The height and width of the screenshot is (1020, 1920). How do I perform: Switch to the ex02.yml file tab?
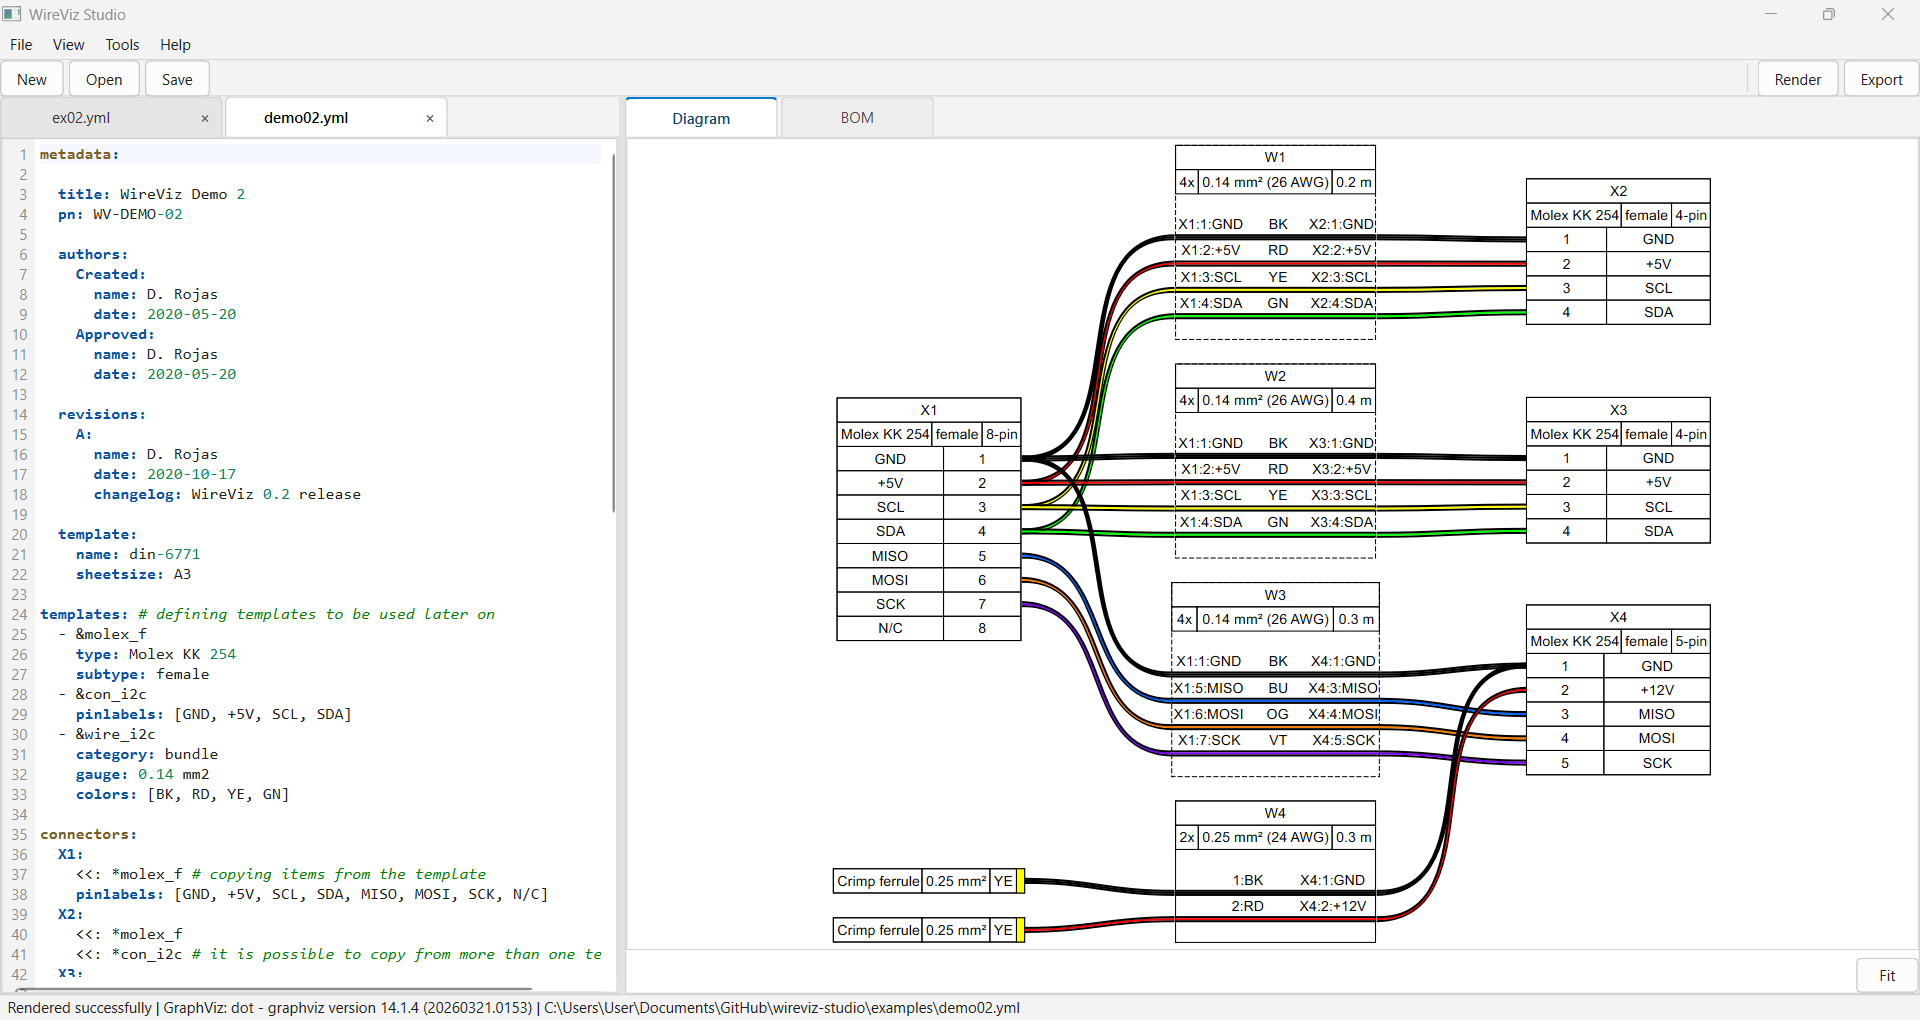pos(81,117)
